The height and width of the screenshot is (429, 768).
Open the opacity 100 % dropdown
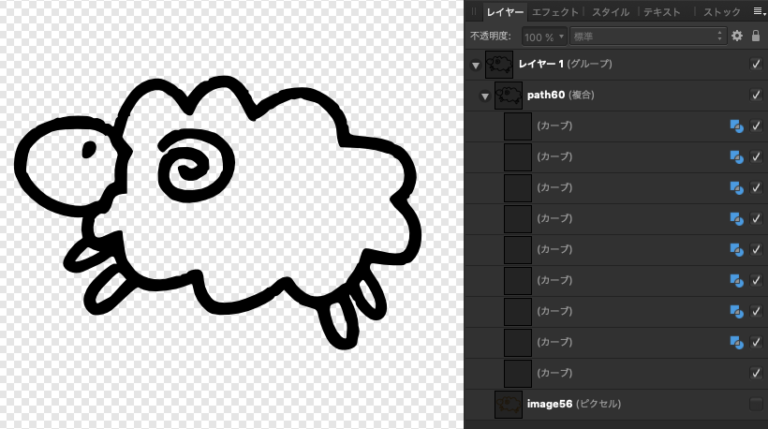pos(543,36)
